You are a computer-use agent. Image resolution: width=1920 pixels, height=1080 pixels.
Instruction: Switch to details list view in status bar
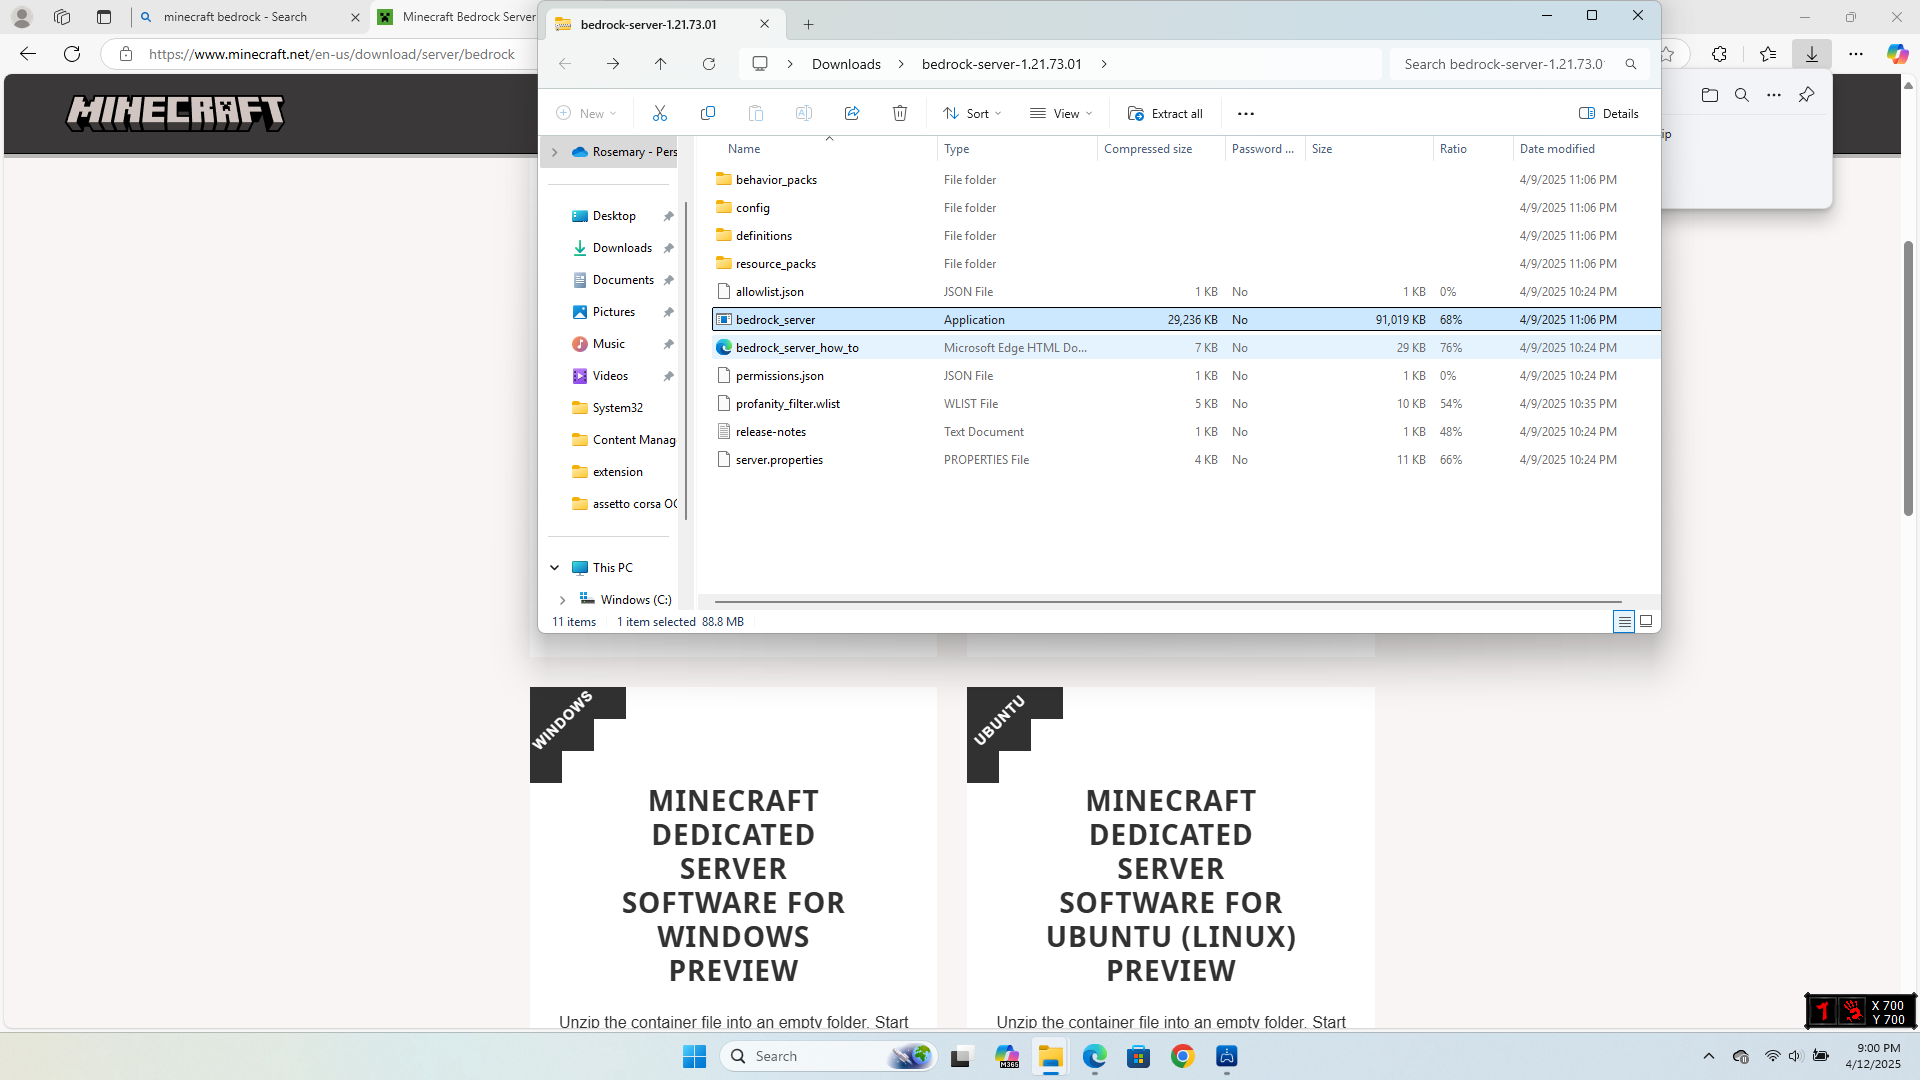tap(1624, 622)
